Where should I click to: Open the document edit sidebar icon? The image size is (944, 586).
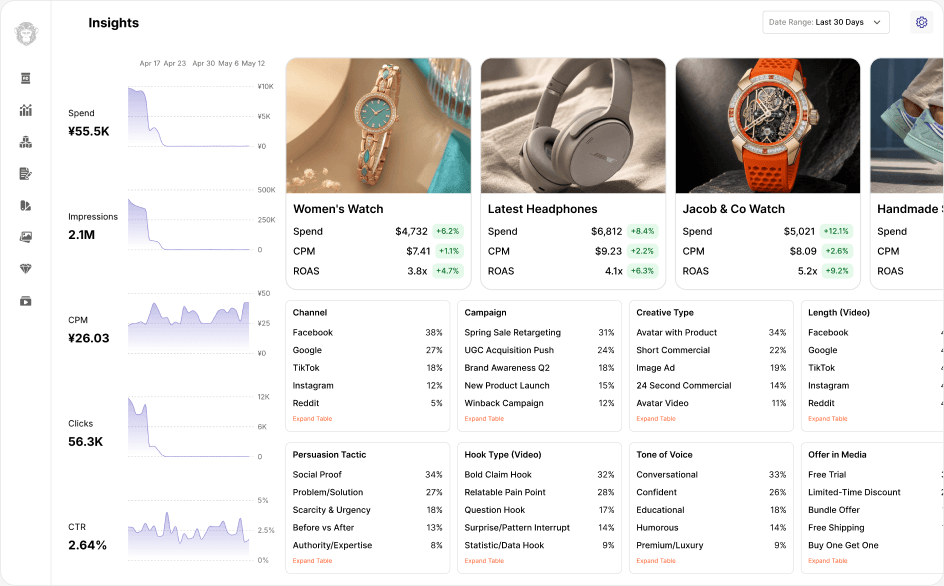point(25,174)
